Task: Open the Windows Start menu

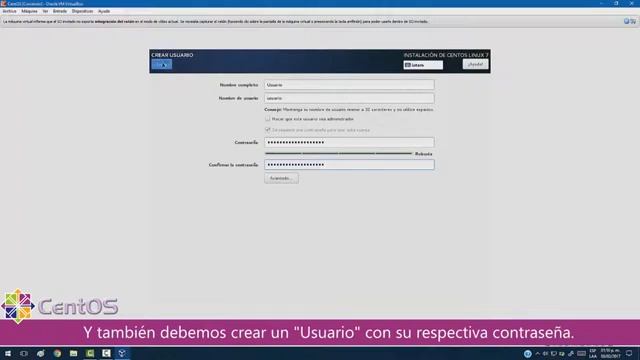Action: tap(8, 353)
